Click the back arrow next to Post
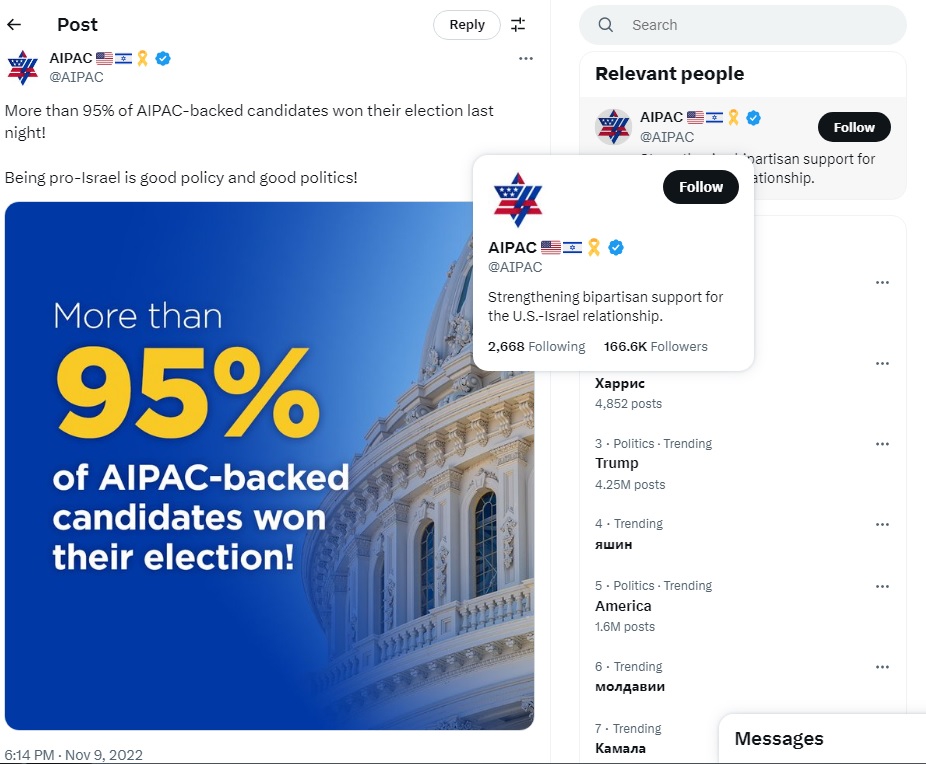 (14, 25)
